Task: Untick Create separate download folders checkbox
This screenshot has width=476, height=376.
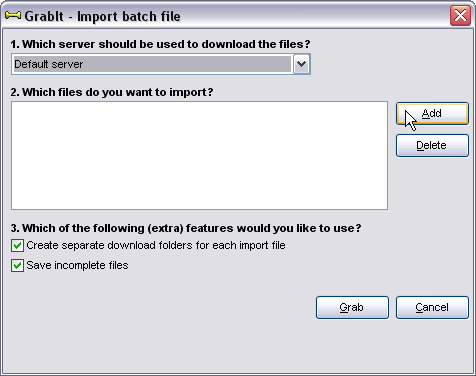Action: pos(17,245)
